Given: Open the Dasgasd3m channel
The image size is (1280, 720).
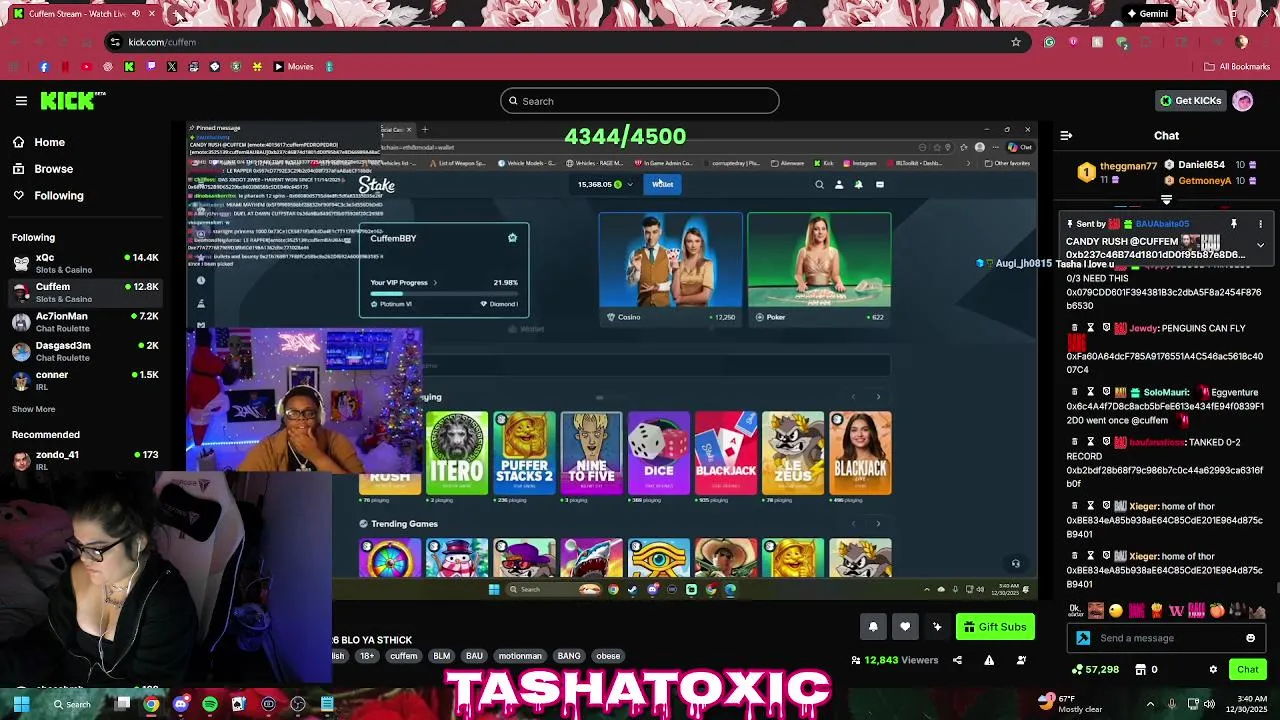Looking at the screenshot, I should click(85, 351).
